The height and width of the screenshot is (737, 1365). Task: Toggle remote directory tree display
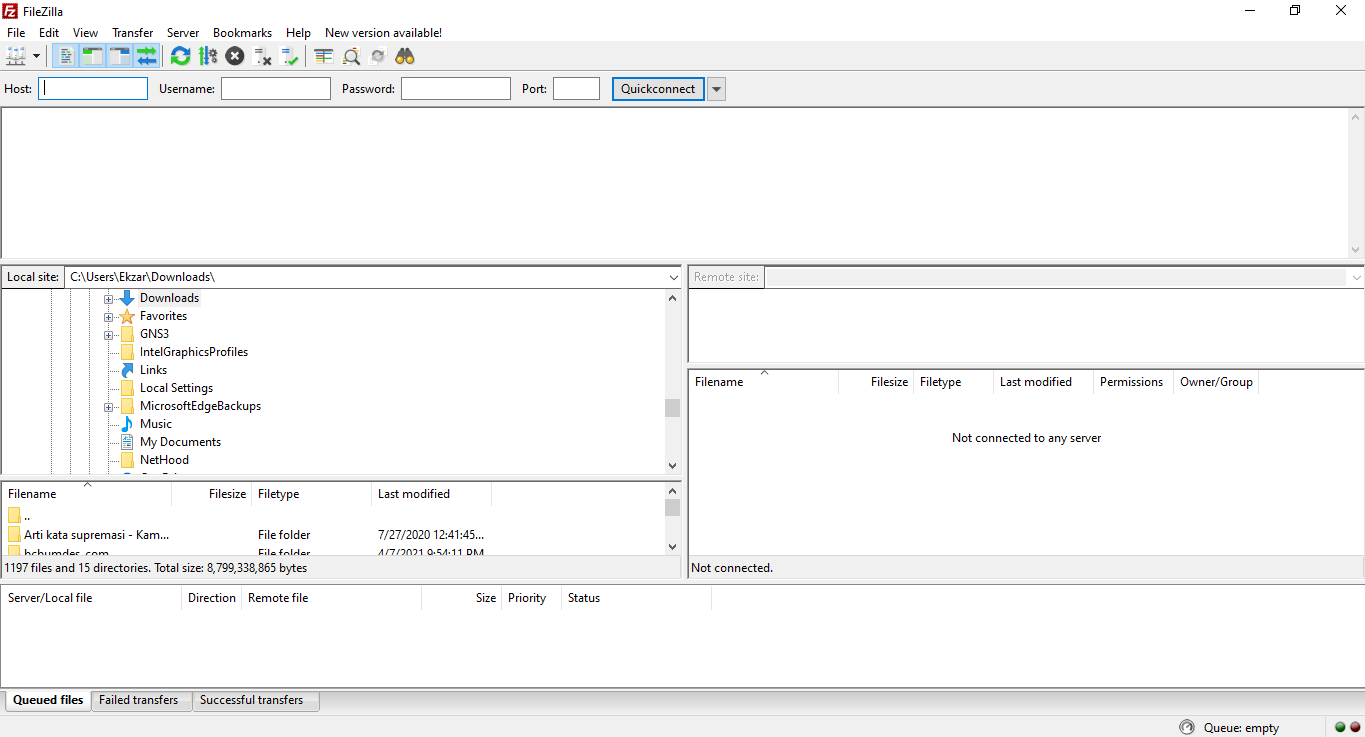pyautogui.click(x=119, y=56)
